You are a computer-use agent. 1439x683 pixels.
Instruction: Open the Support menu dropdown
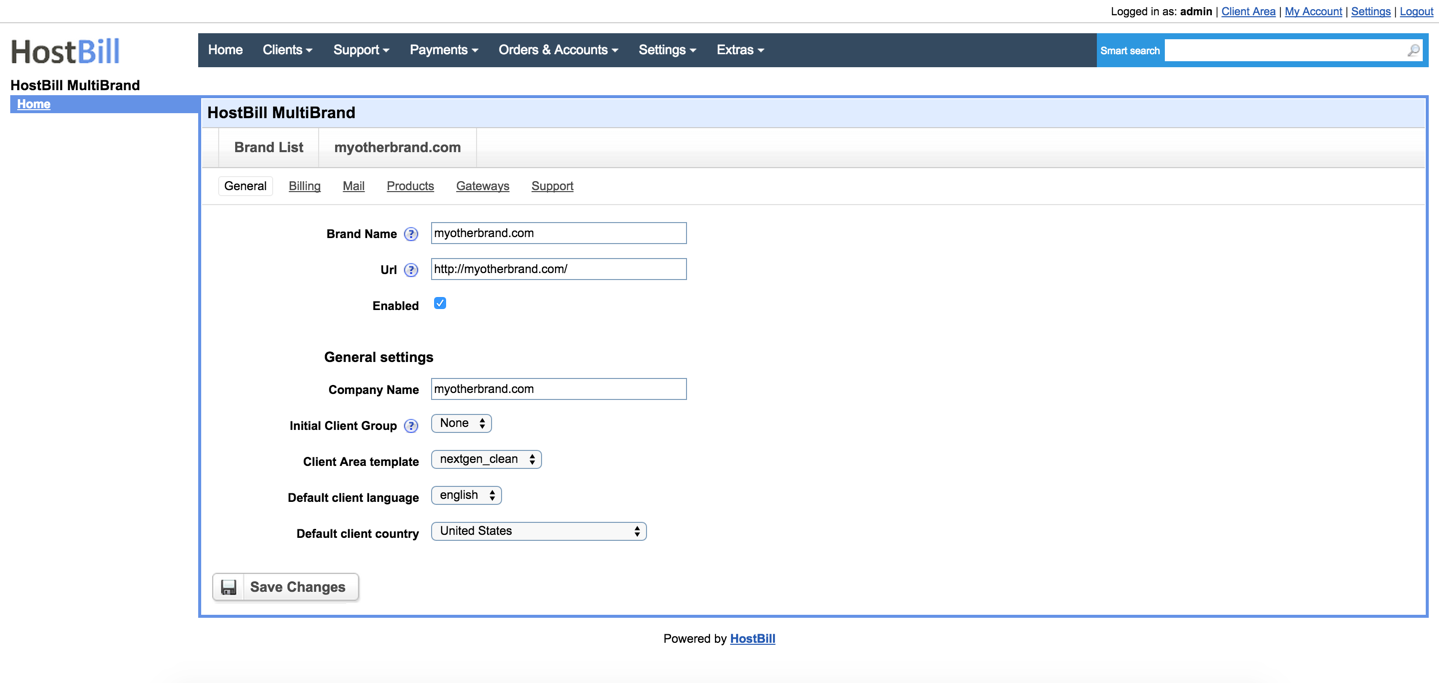coord(361,50)
